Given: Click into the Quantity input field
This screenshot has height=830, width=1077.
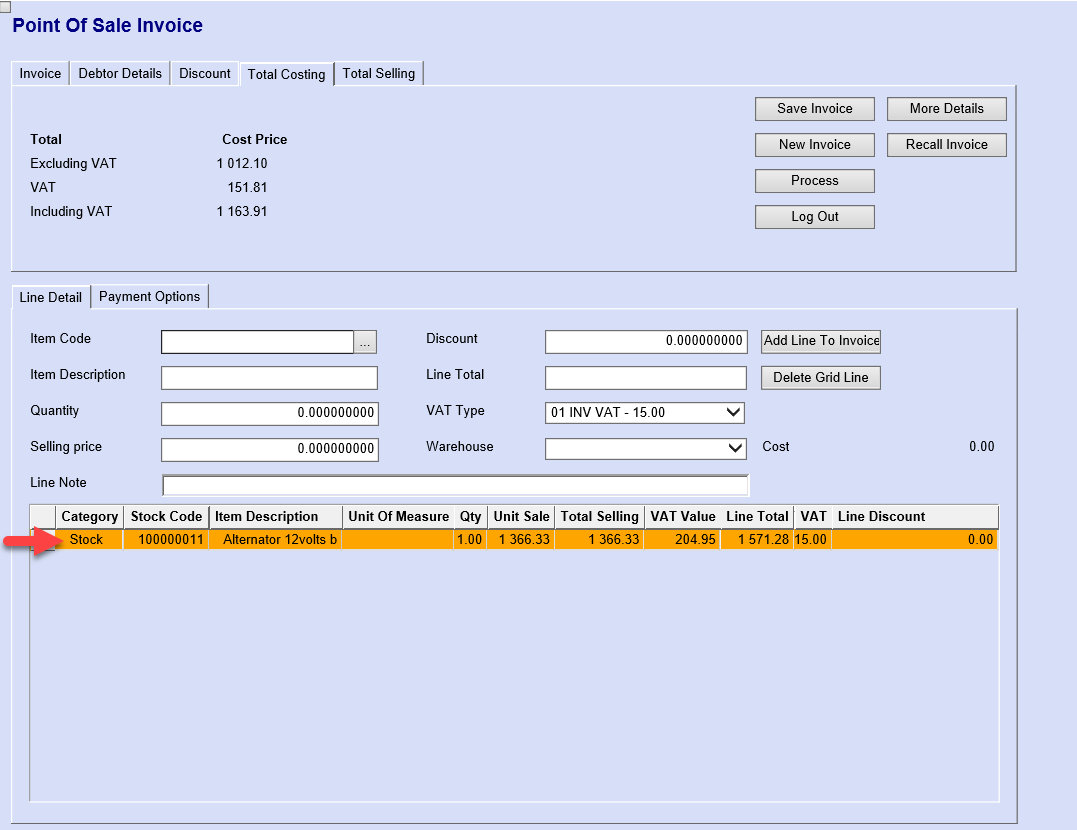Looking at the screenshot, I should pyautogui.click(x=269, y=413).
